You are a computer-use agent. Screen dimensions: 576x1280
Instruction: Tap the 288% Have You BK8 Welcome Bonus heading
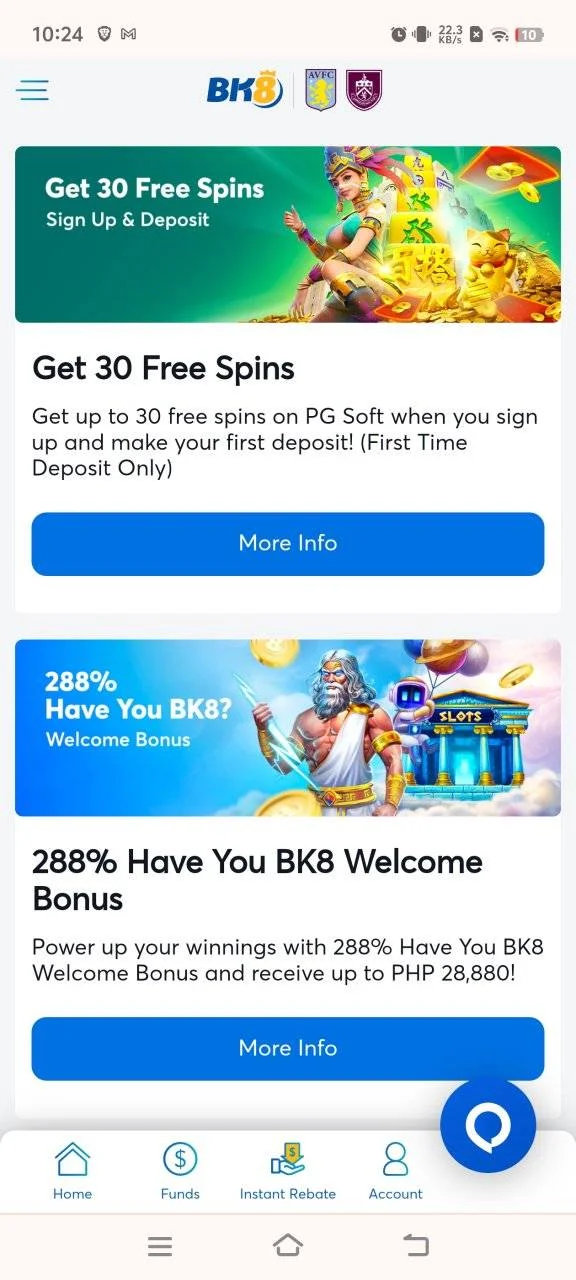(257, 880)
